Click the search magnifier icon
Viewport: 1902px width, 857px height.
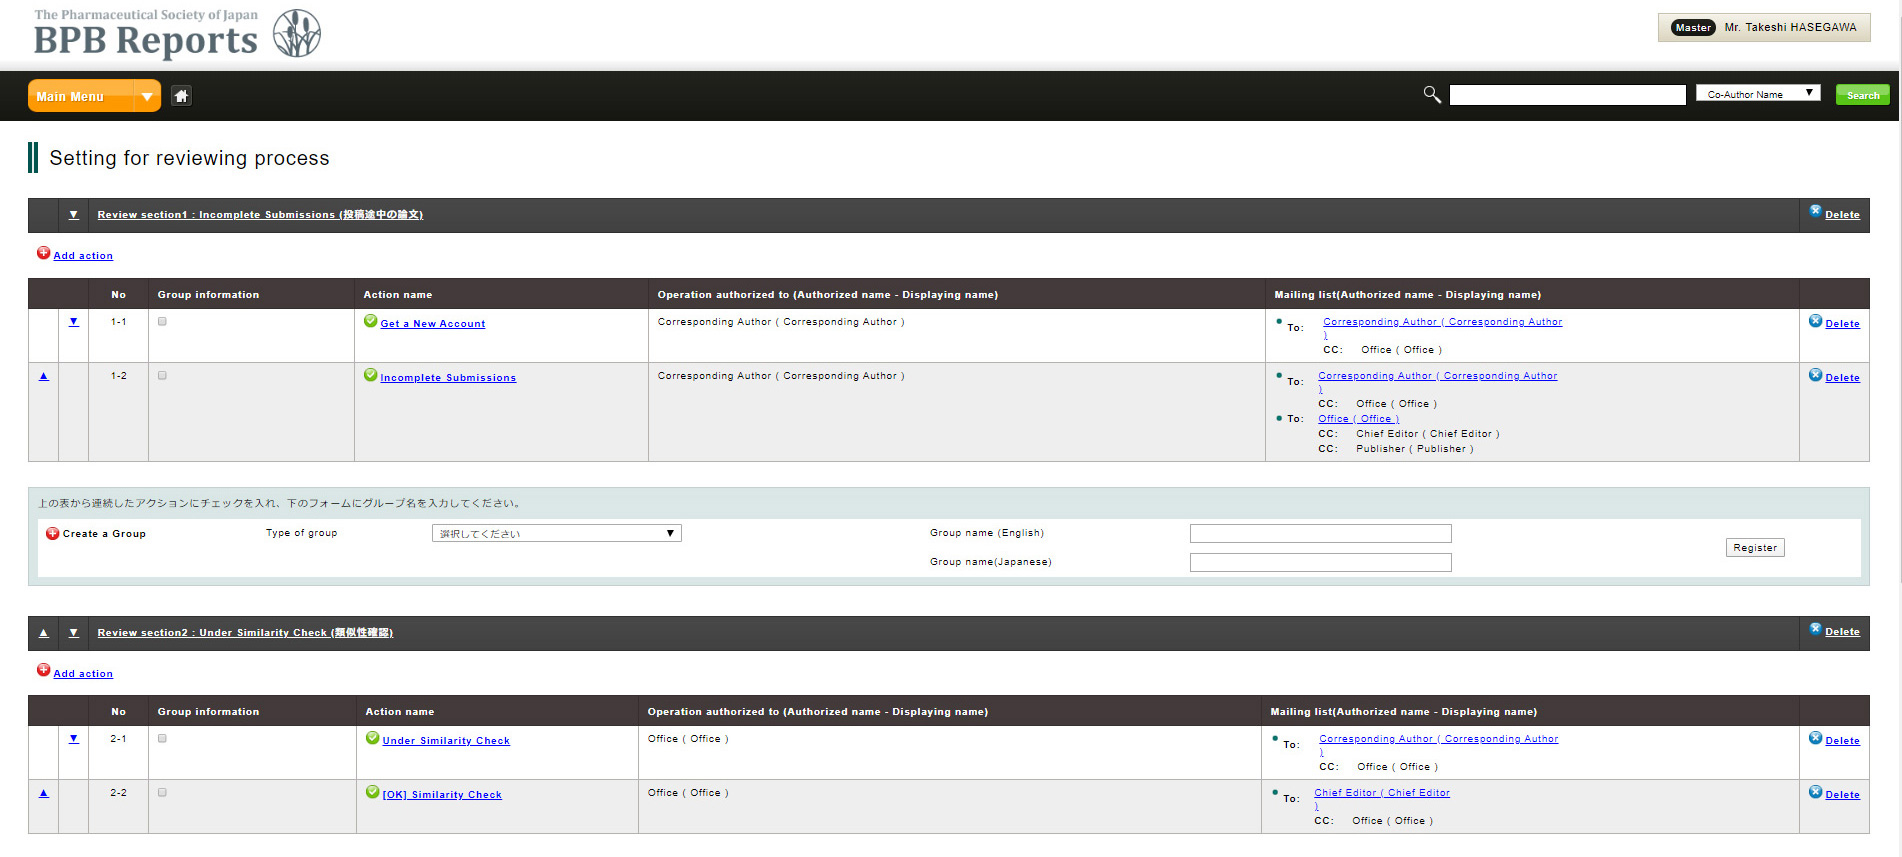[x=1432, y=94]
